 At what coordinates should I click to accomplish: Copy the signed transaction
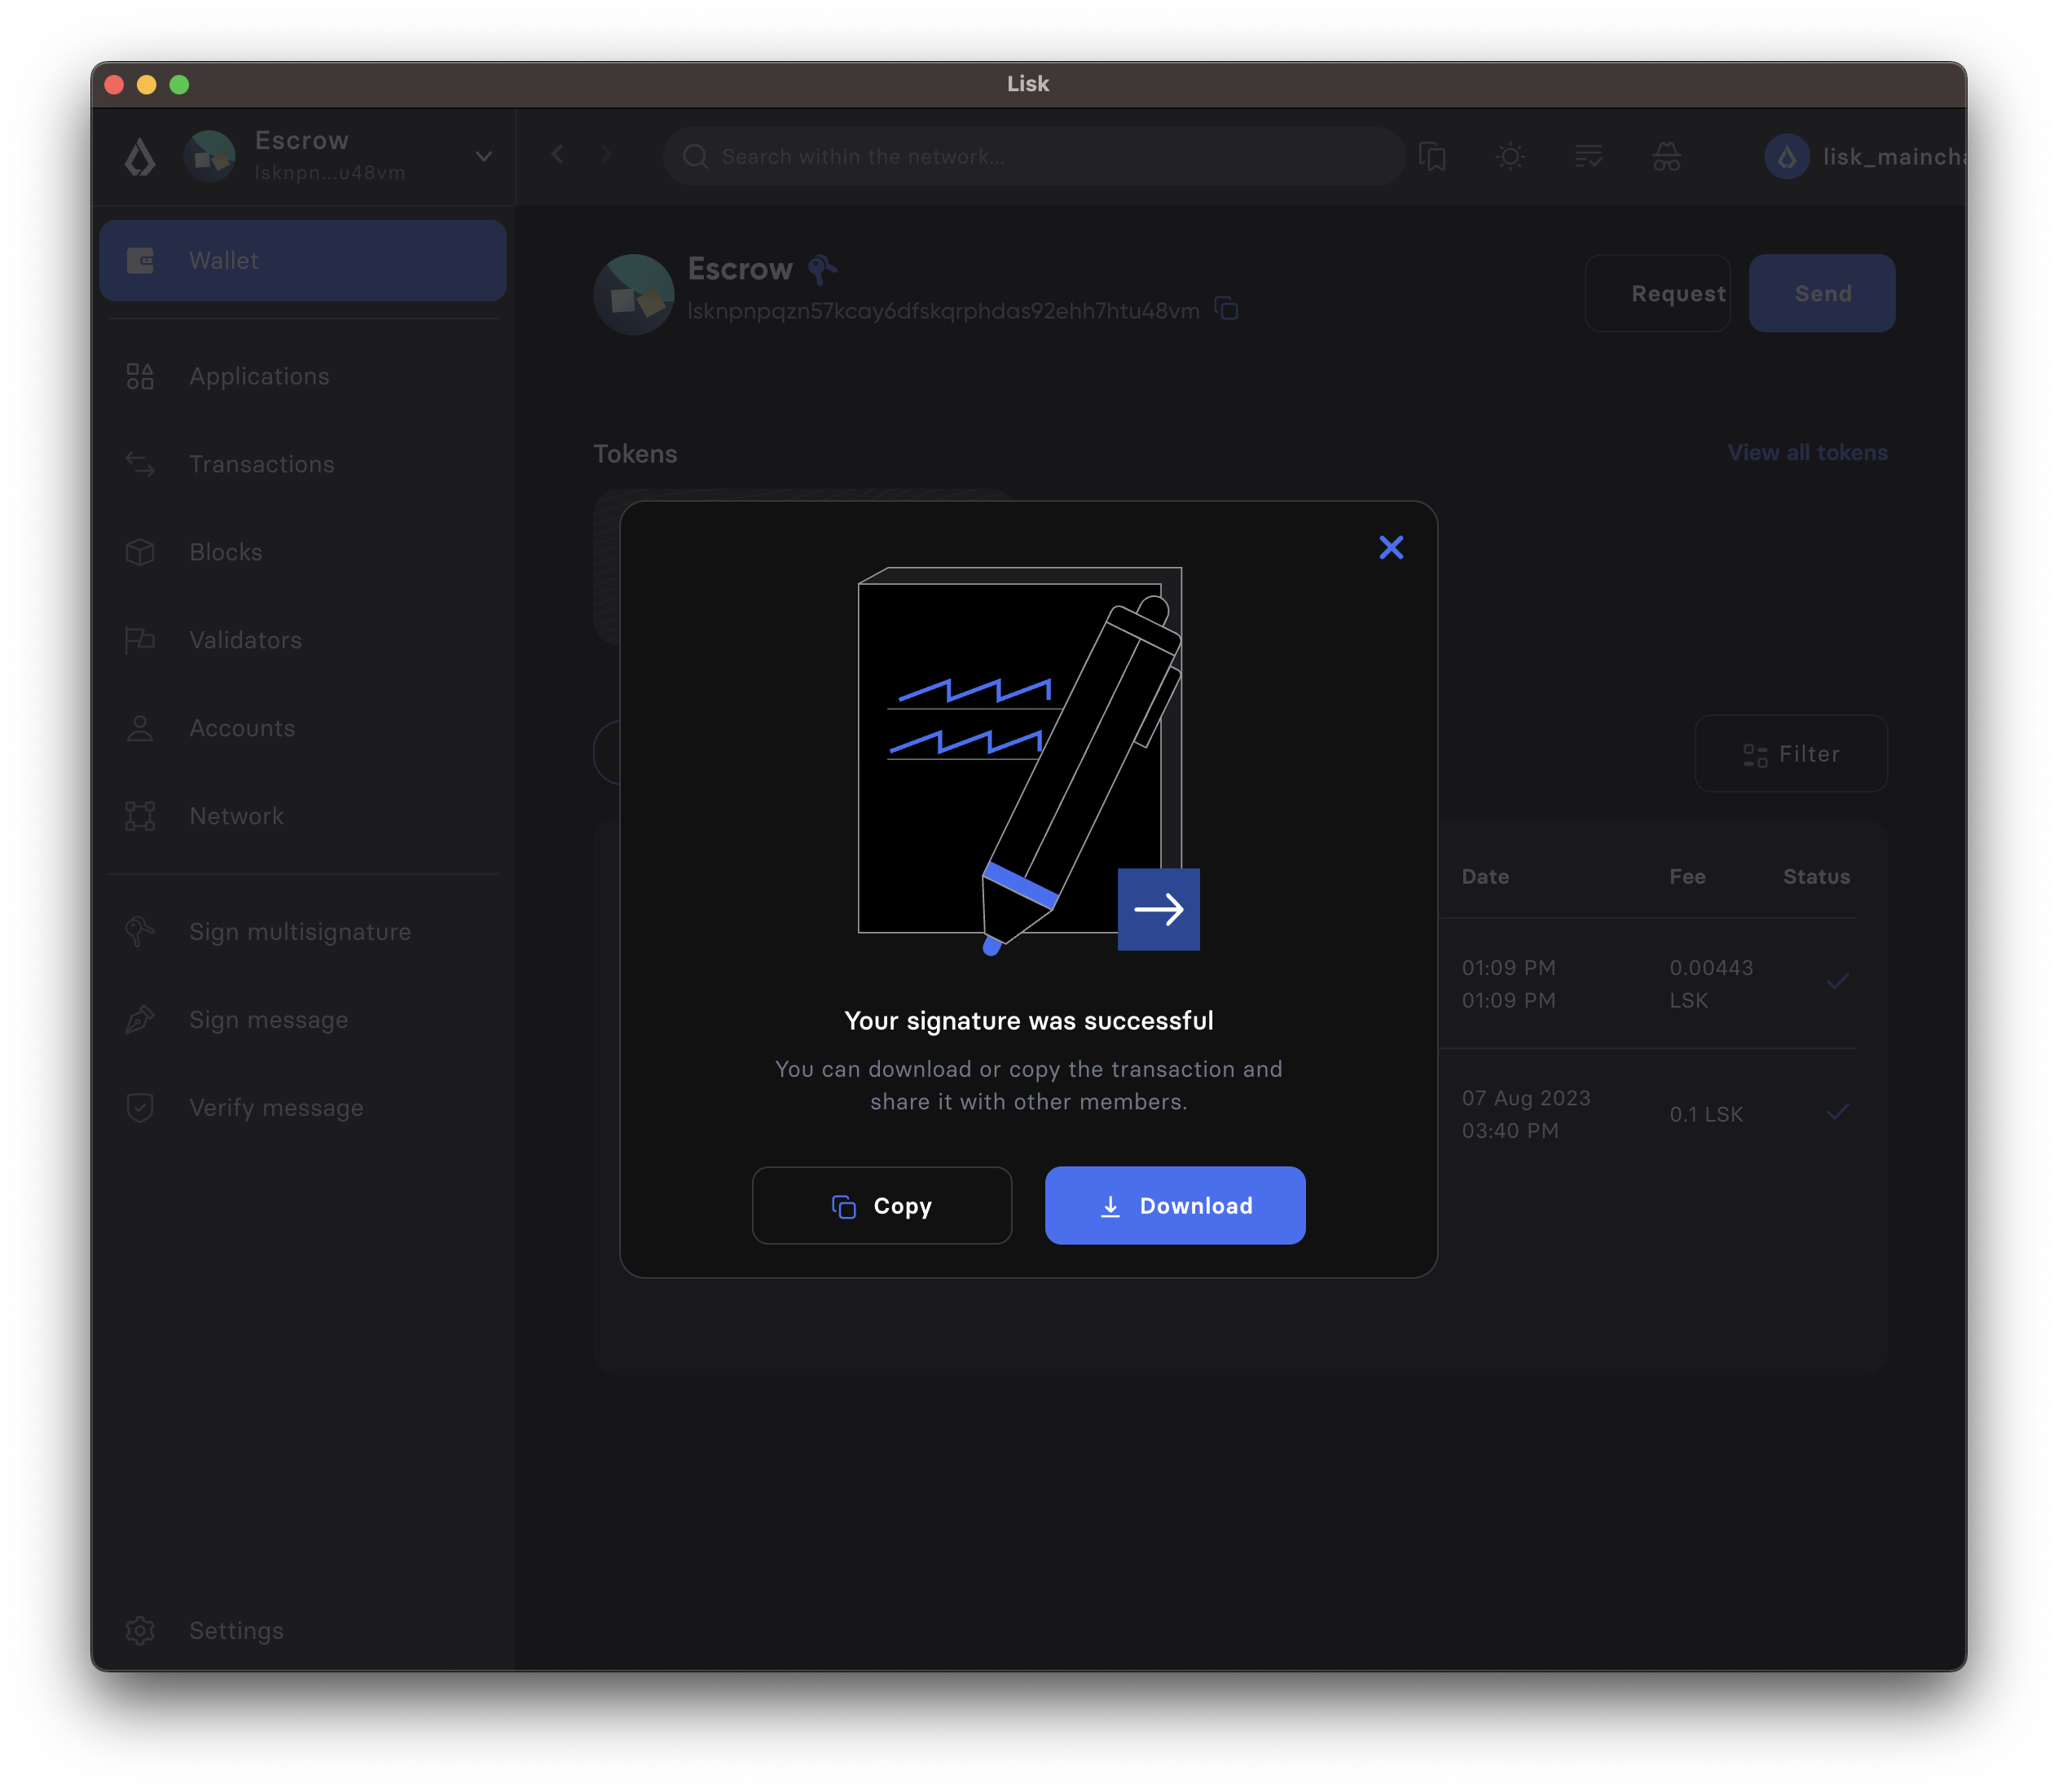(x=881, y=1205)
